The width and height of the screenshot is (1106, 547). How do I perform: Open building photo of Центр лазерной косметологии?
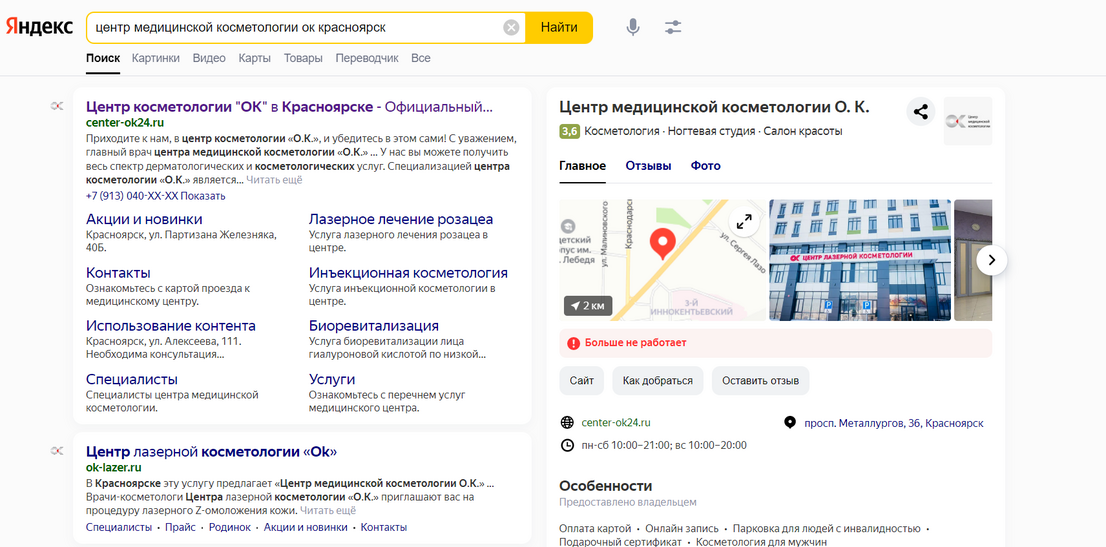click(x=860, y=260)
